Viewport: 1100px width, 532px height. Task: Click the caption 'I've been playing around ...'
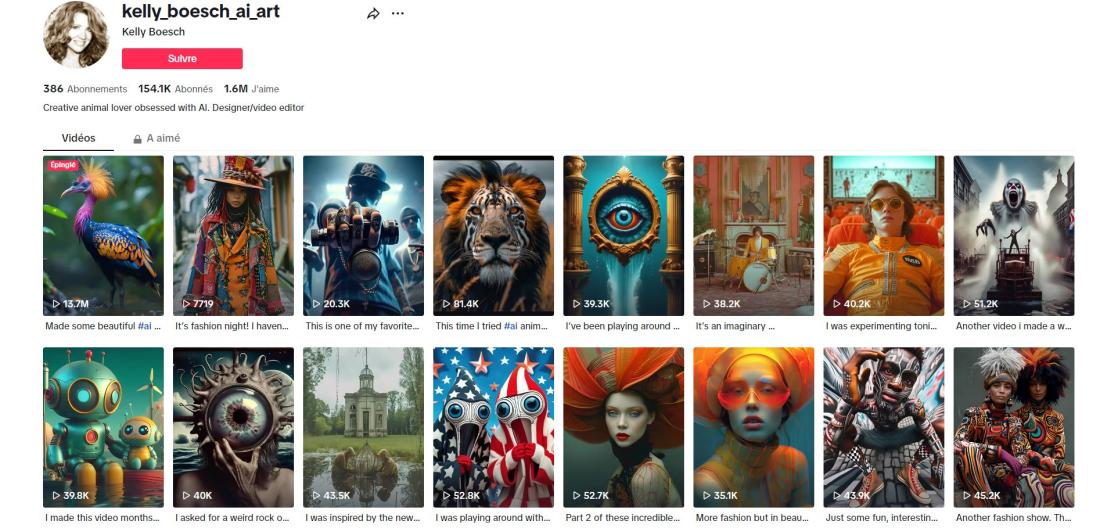point(623,326)
